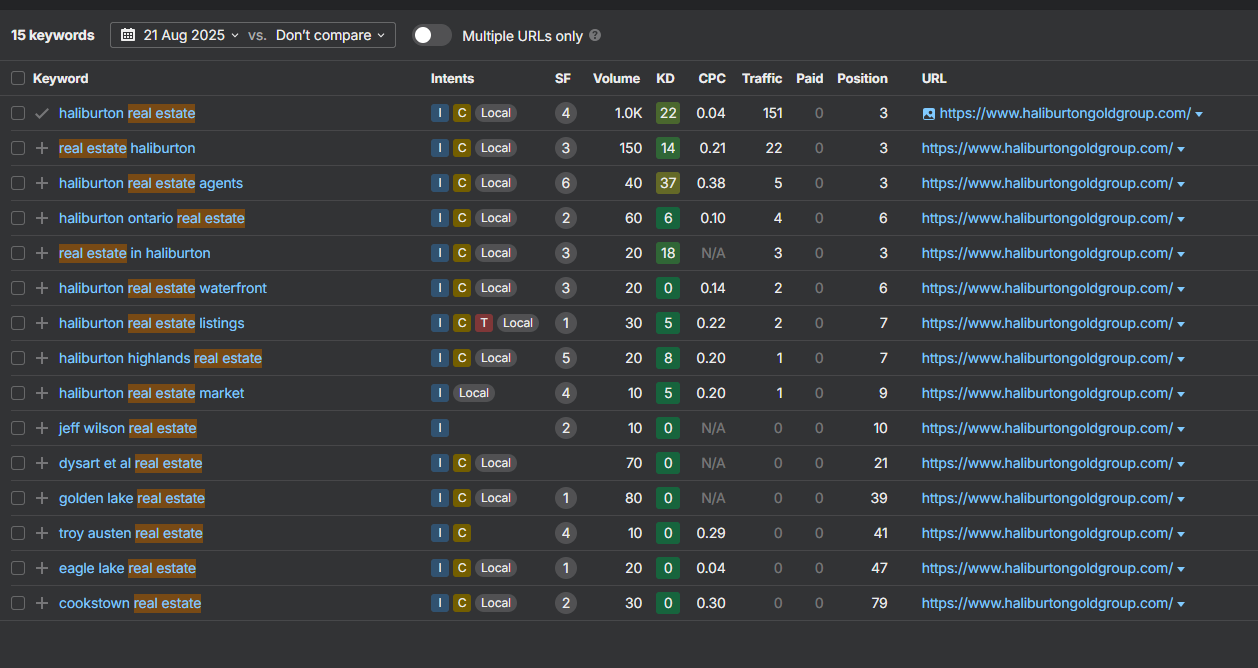Click the plus icon for cookstown real estate
The height and width of the screenshot is (668, 1258).
click(41, 603)
